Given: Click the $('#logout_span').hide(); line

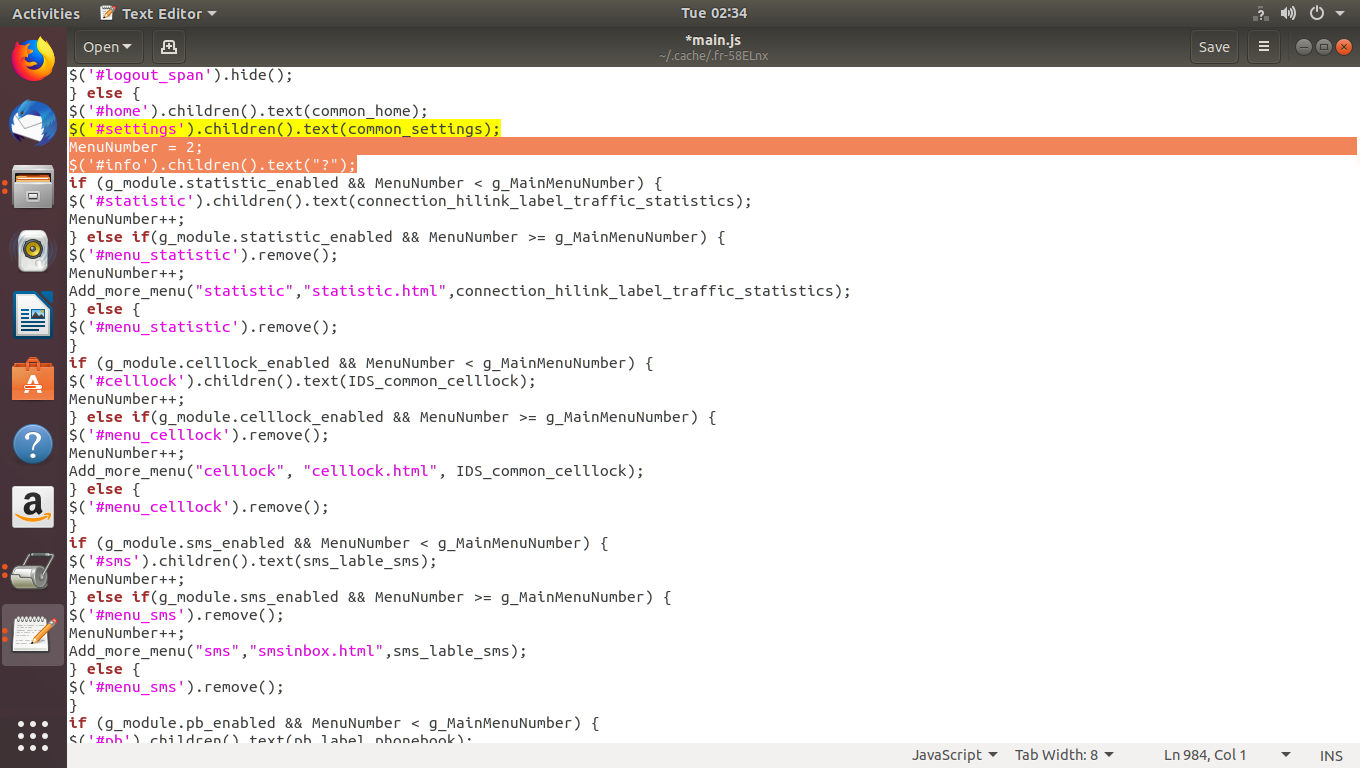Looking at the screenshot, I should pos(181,75).
